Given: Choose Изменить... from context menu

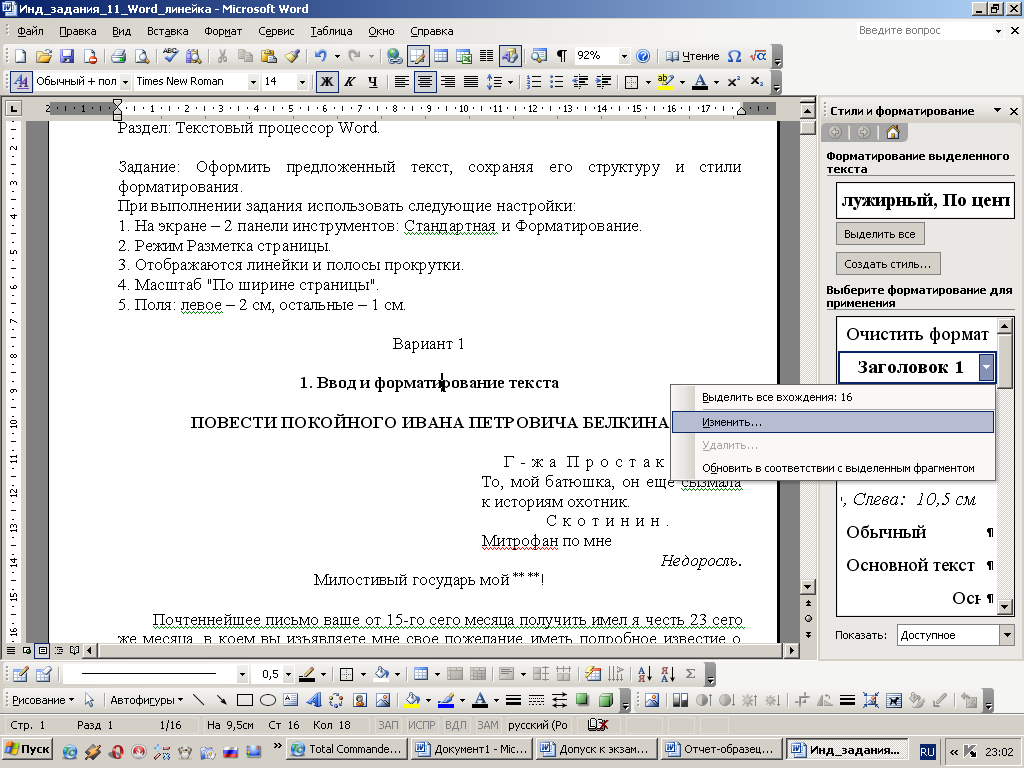Looking at the screenshot, I should click(833, 422).
